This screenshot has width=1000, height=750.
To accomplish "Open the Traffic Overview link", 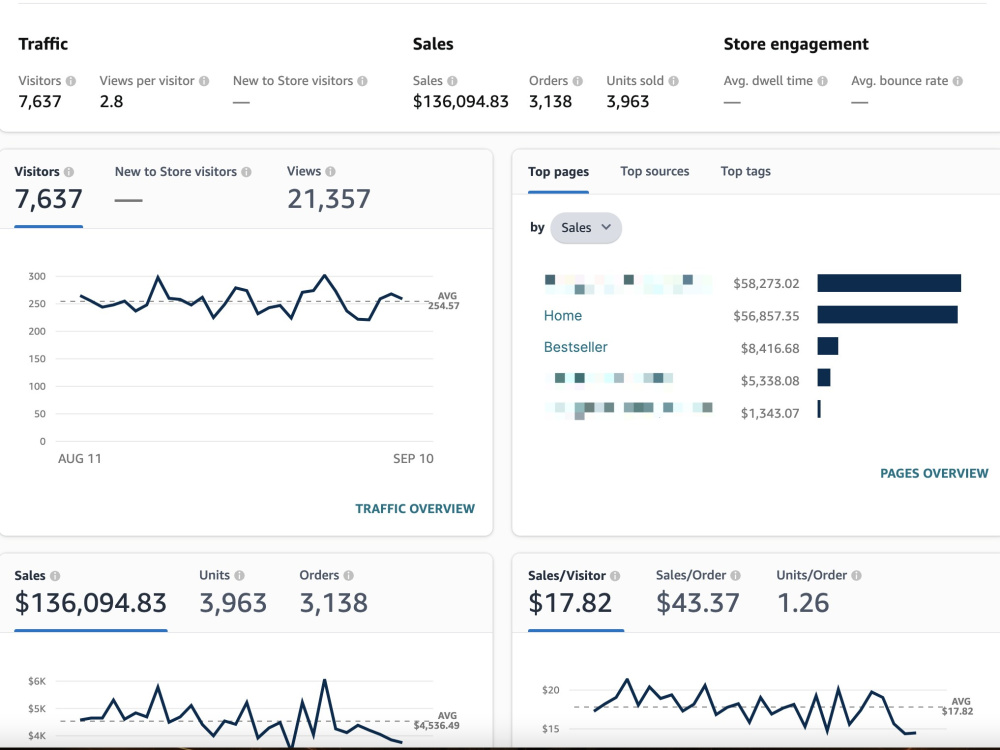I will tap(415, 509).
